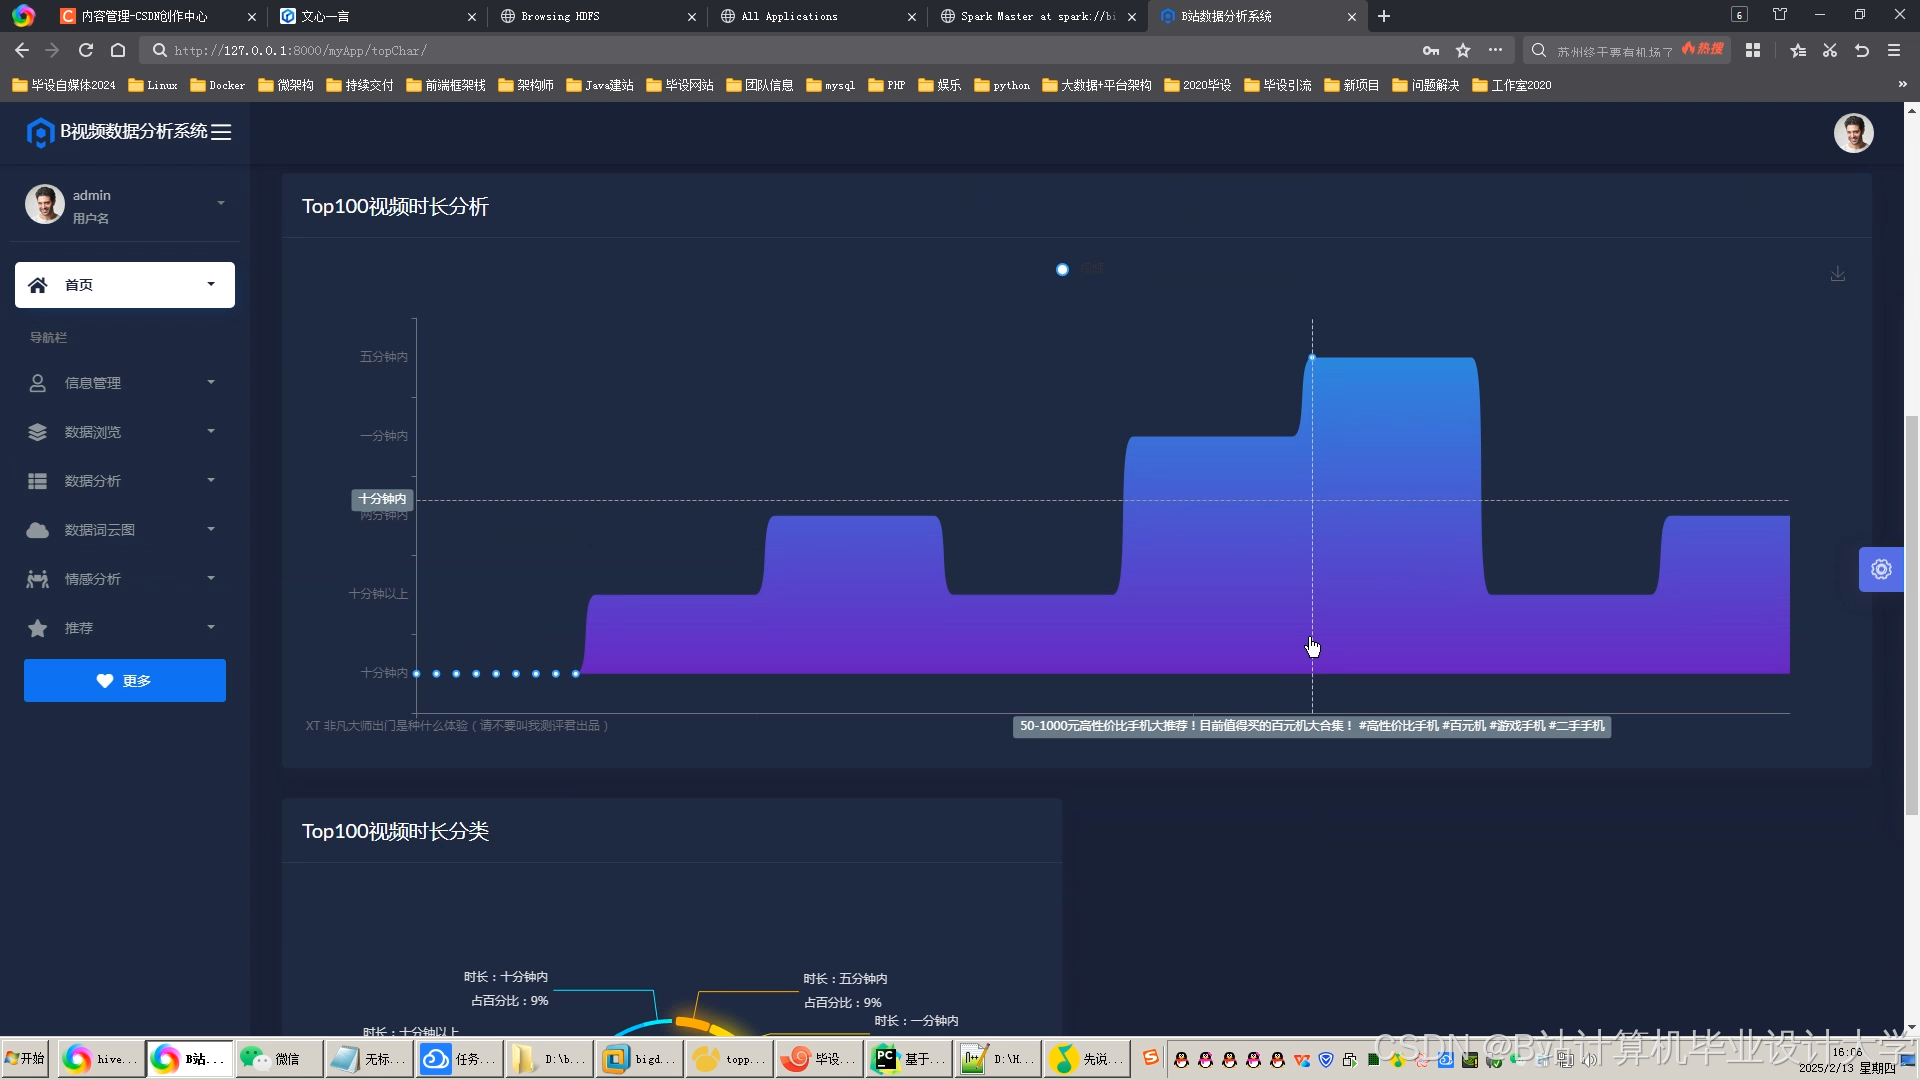This screenshot has height=1080, width=1920.
Task: Expand the admin user dropdown
Action: coord(220,204)
